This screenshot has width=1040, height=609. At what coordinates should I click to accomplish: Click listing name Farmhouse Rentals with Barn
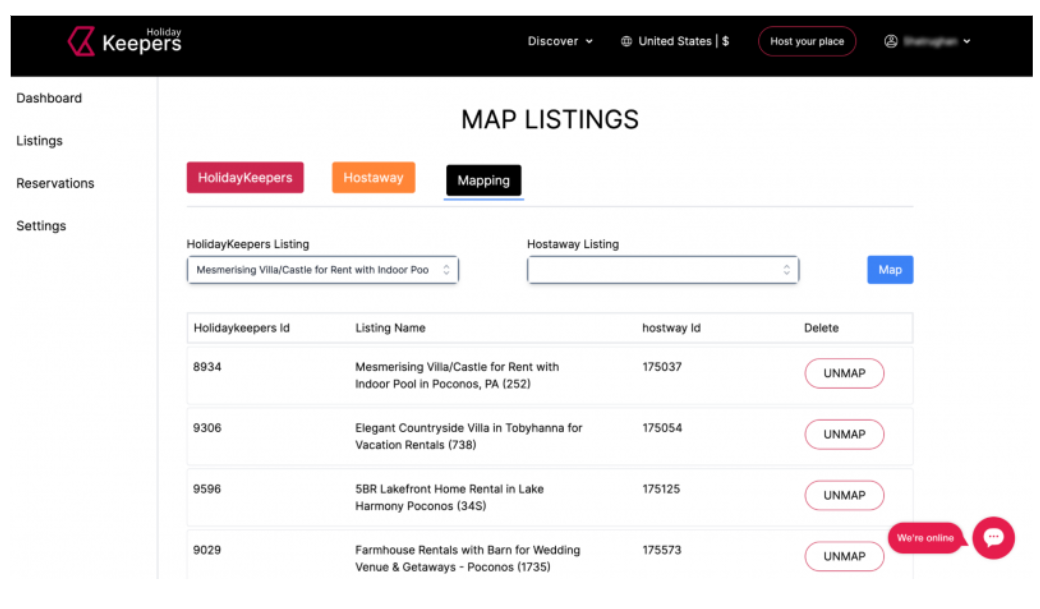[468, 559]
